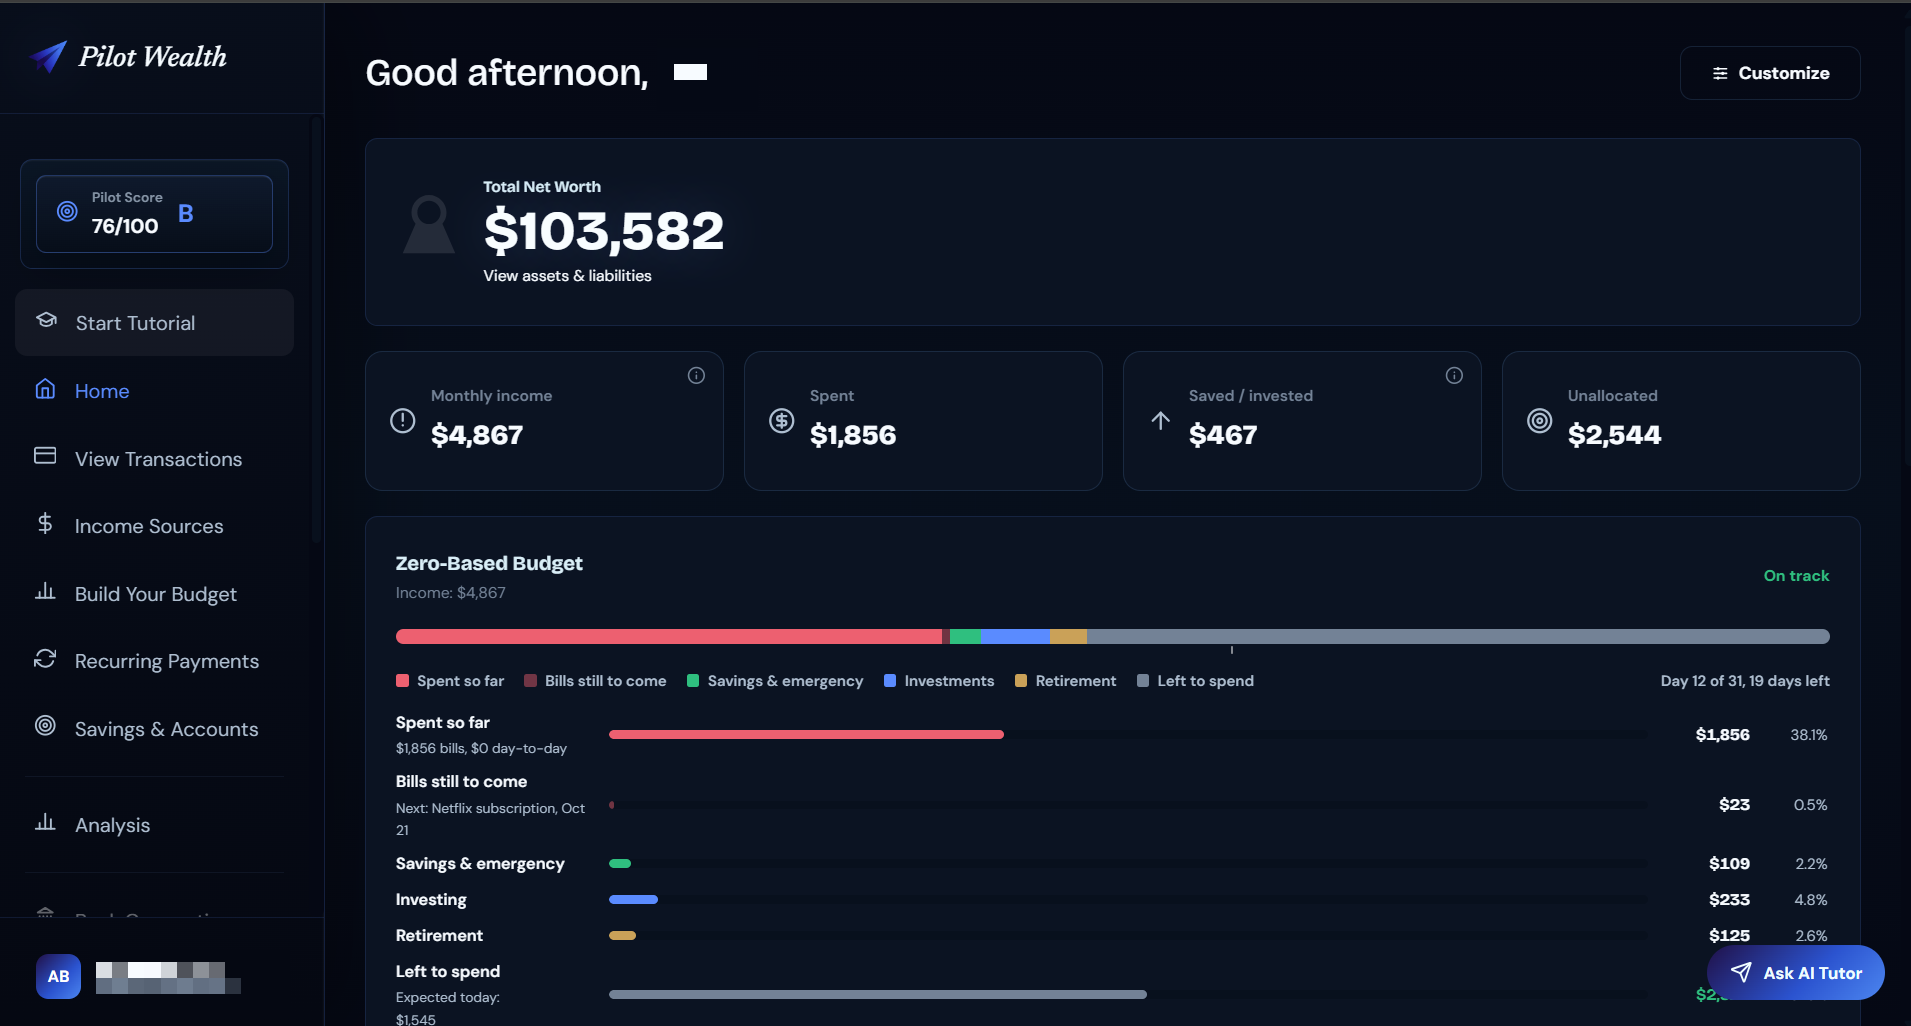Click the View Transactions card icon
This screenshot has width=1911, height=1026.
(x=45, y=456)
